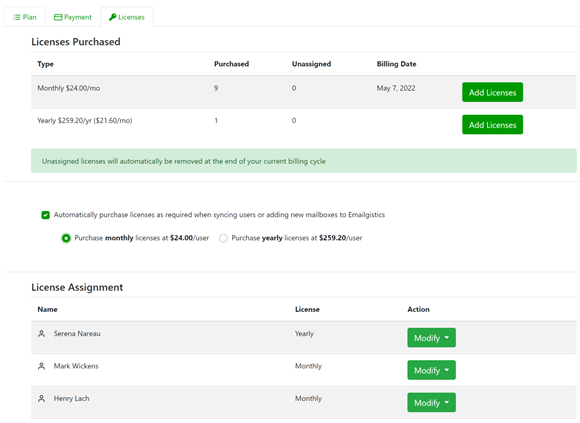Image resolution: width=580 pixels, height=423 pixels.
Task: Choose Purchase yearly licenses radio option
Action: [223, 238]
